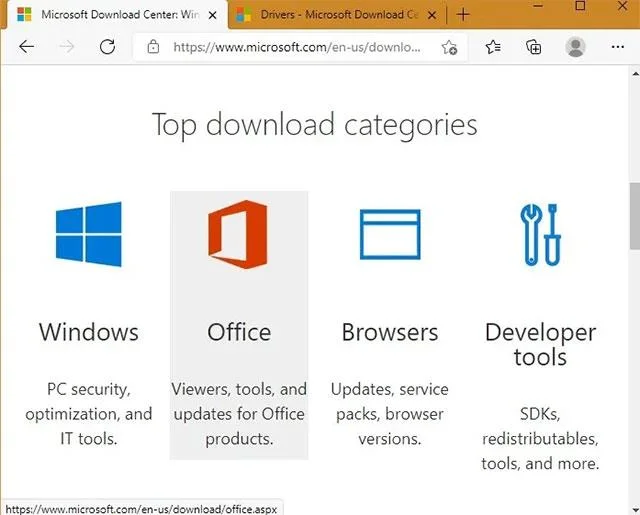Click the forward navigation arrow
Viewport: 640px width, 515px height.
click(x=67, y=47)
